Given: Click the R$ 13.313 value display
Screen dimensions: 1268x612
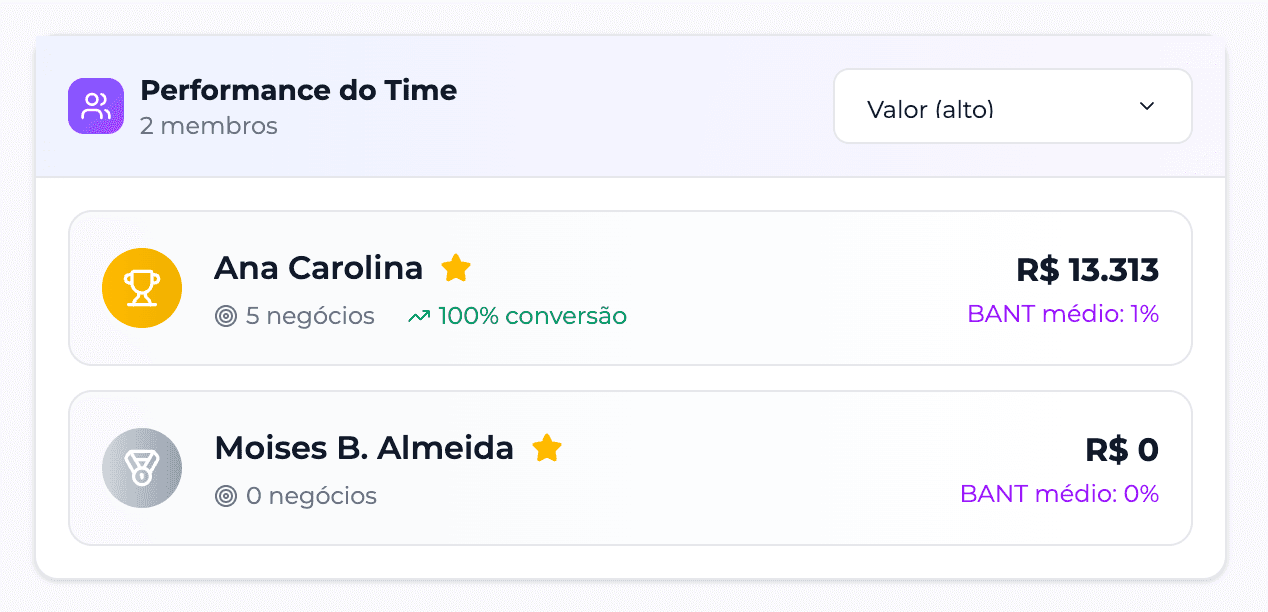Looking at the screenshot, I should [1084, 270].
